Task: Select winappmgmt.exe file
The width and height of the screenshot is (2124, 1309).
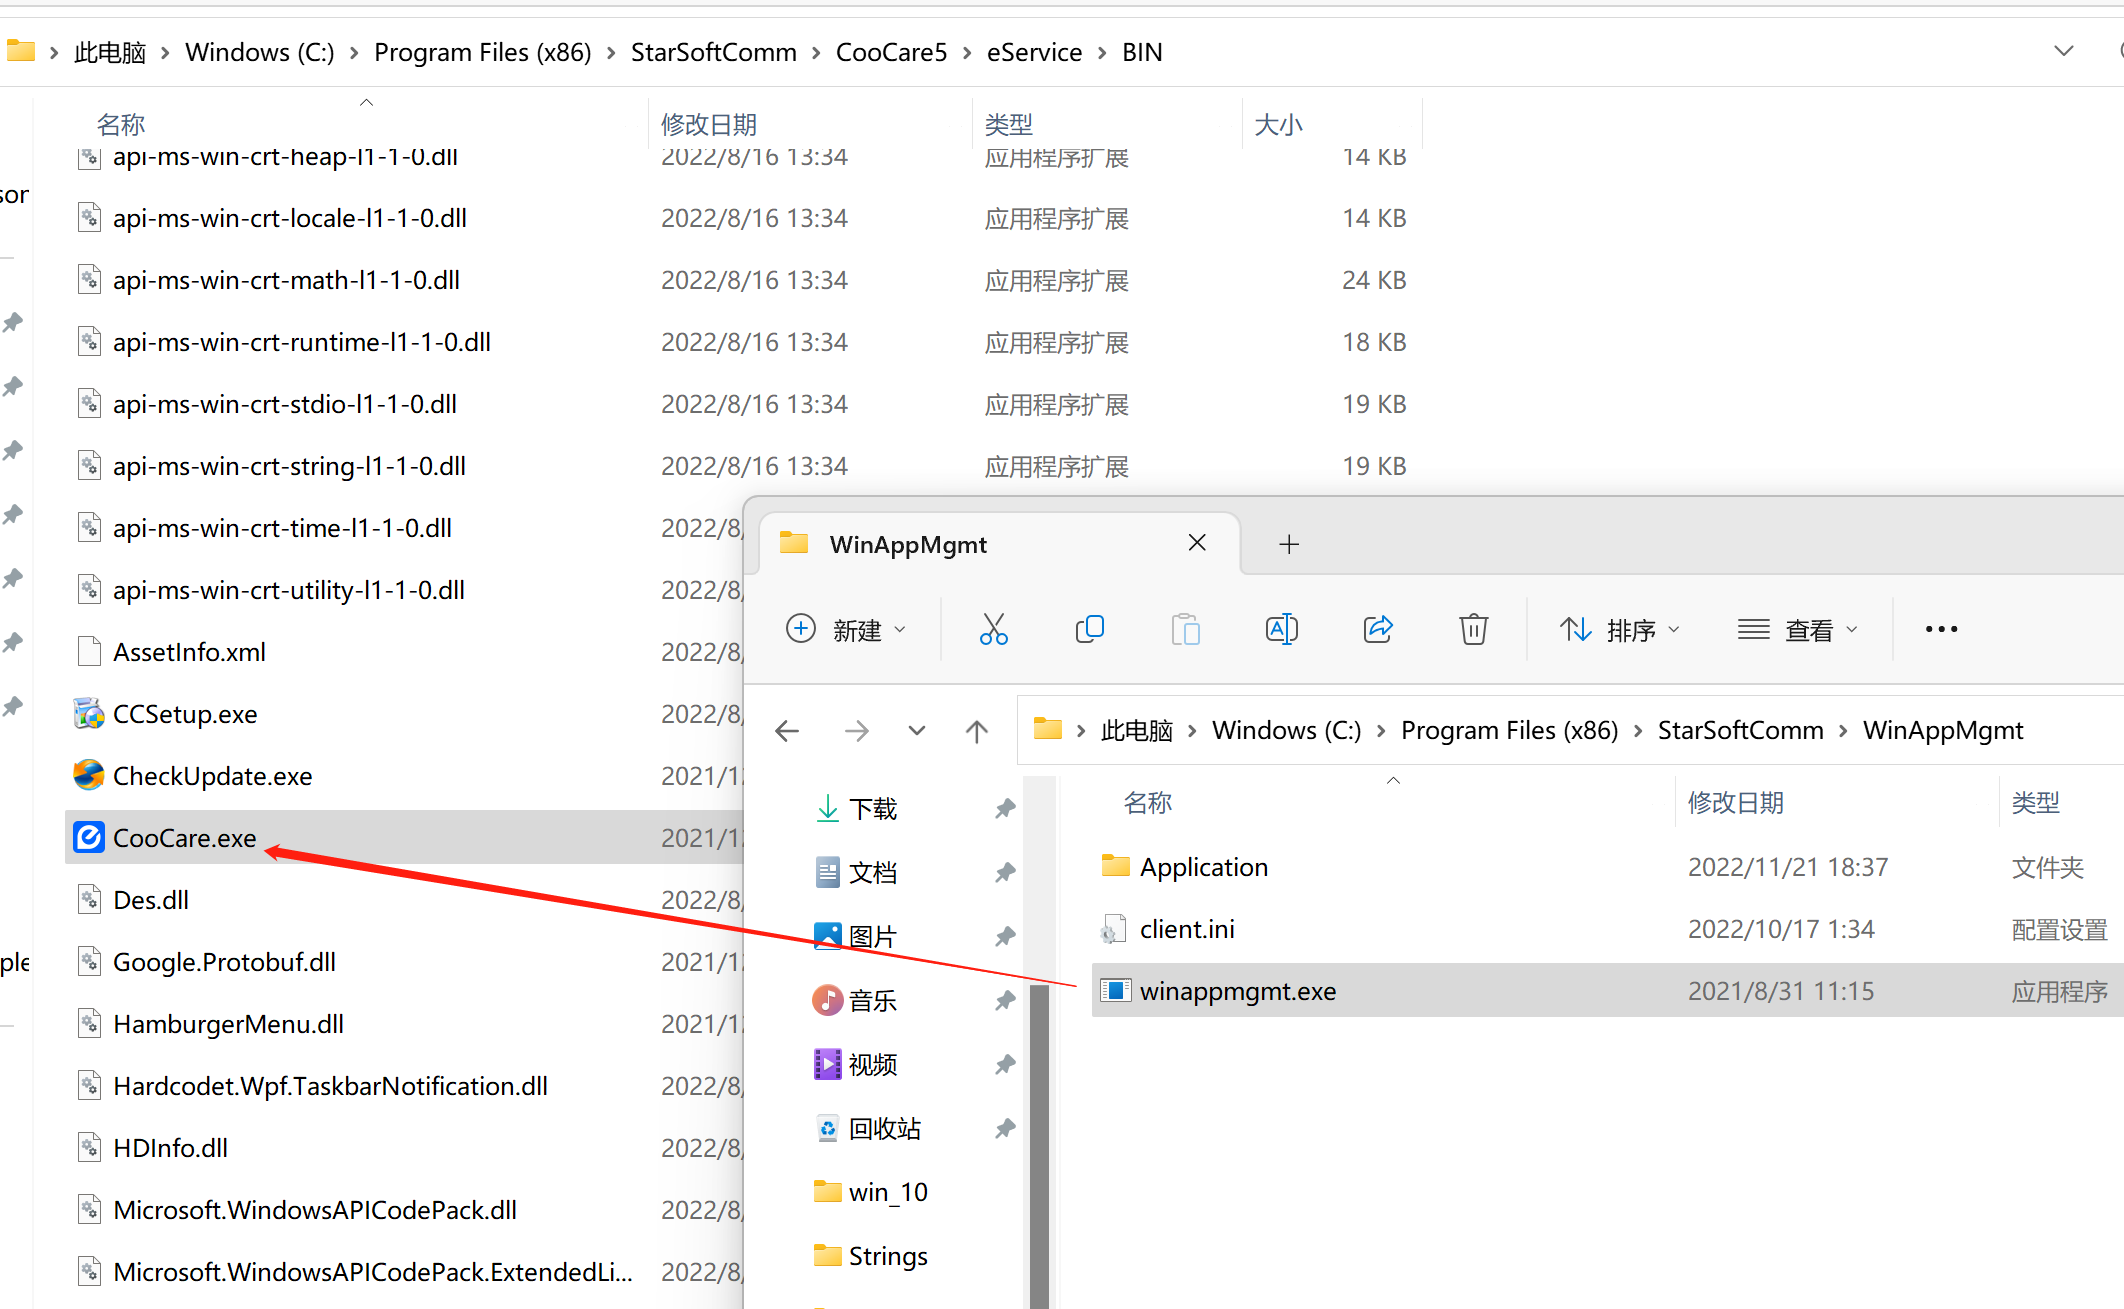Action: [1238, 991]
